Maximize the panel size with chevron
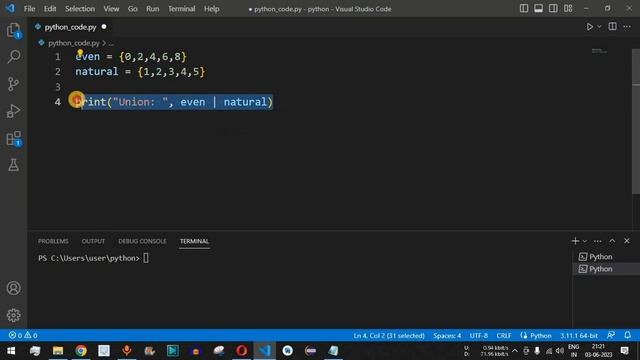The height and width of the screenshot is (360, 640). [612, 241]
